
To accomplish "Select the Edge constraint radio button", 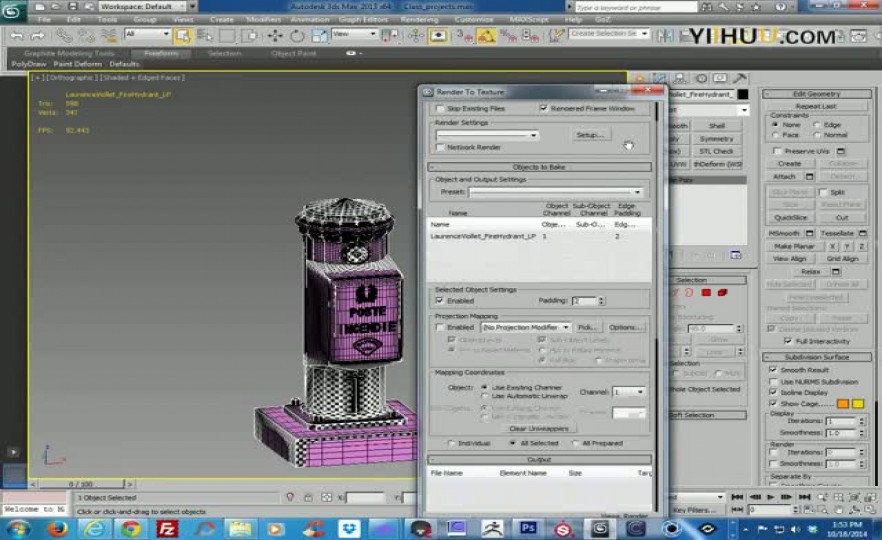I will click(x=816, y=125).
